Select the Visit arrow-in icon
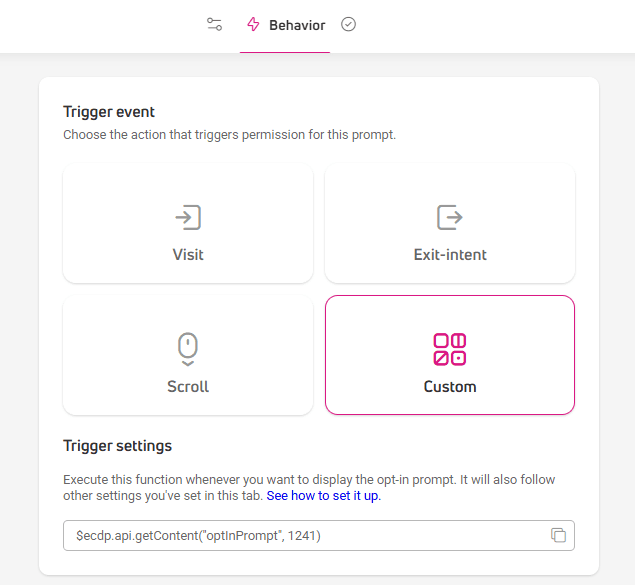 pyautogui.click(x=188, y=217)
